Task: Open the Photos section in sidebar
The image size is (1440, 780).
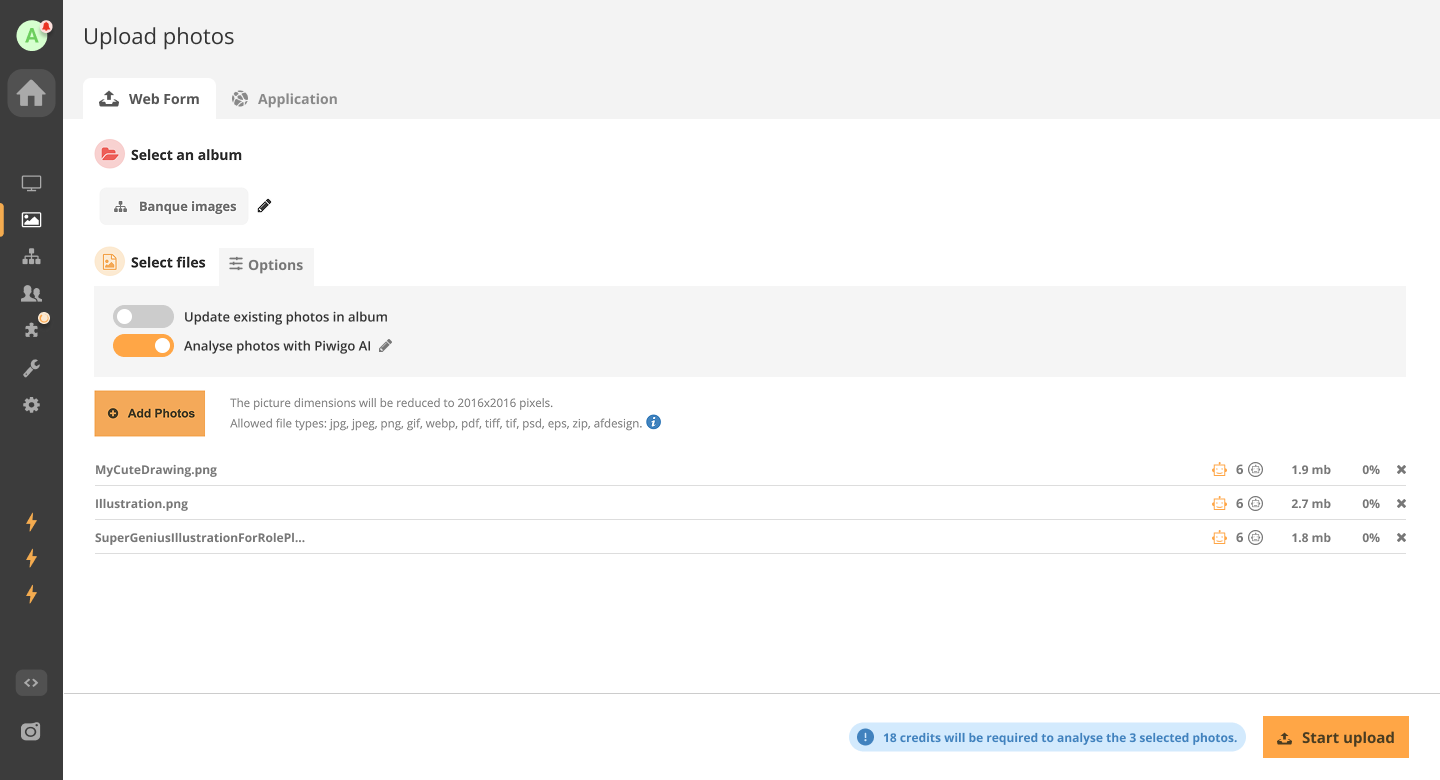Action: (x=31, y=220)
